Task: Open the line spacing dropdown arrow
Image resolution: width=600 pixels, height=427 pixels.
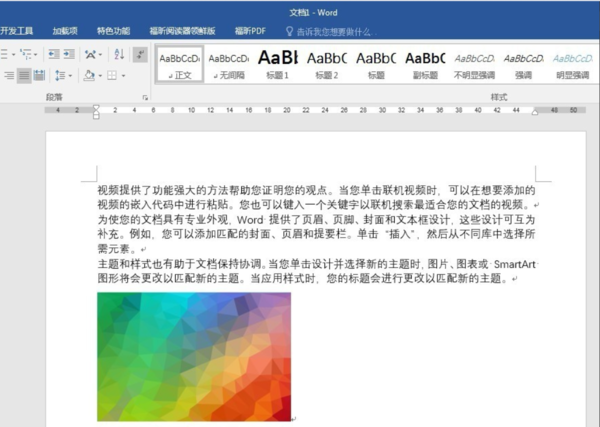Action: [x=70, y=76]
